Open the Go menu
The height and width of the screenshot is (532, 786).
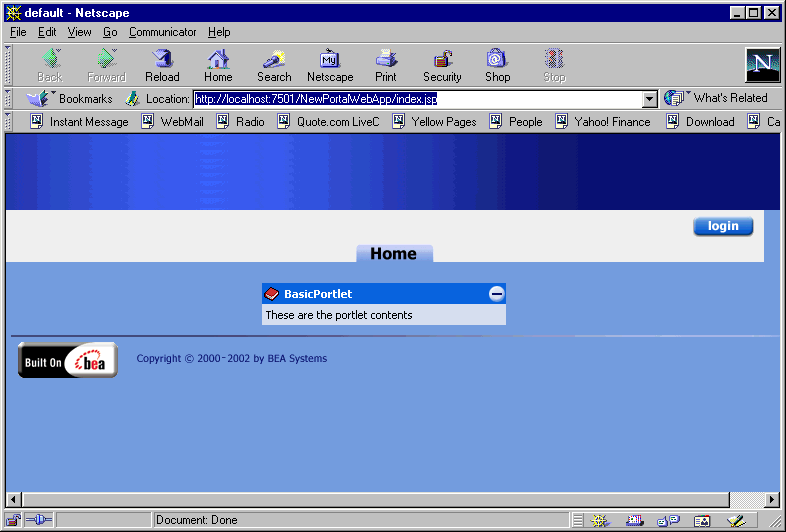click(110, 32)
